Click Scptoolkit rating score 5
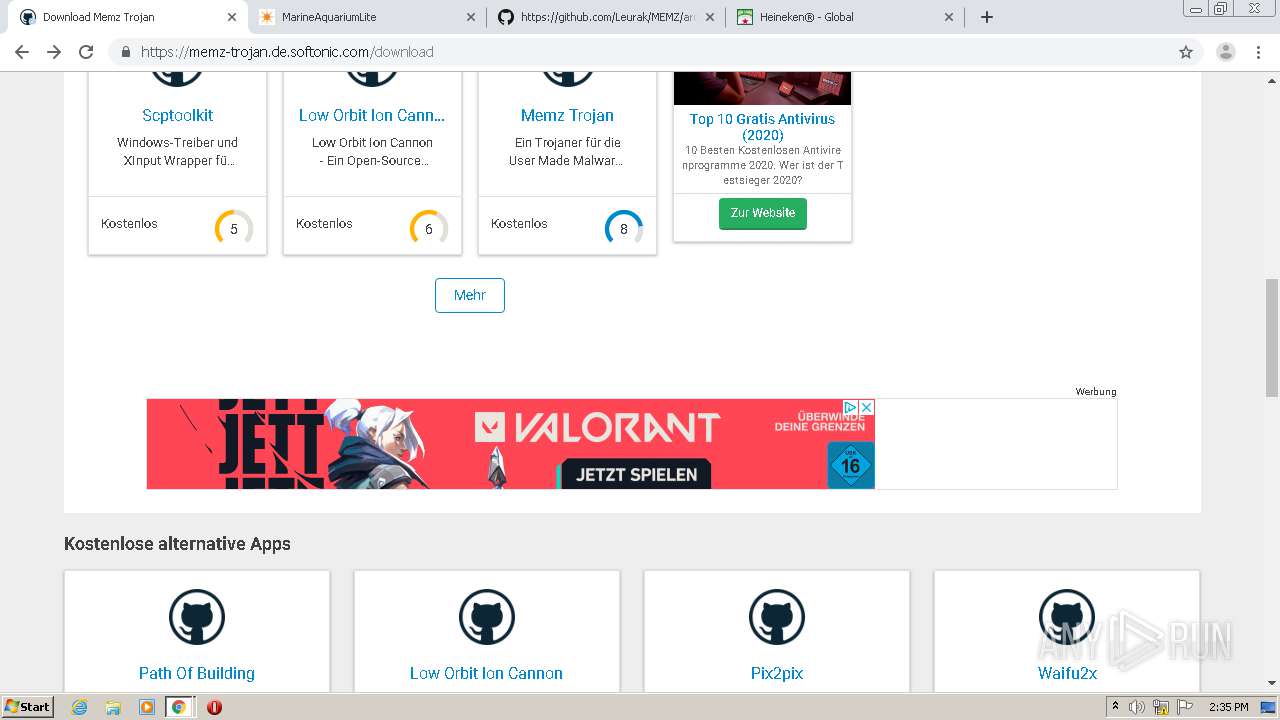 pyautogui.click(x=234, y=229)
